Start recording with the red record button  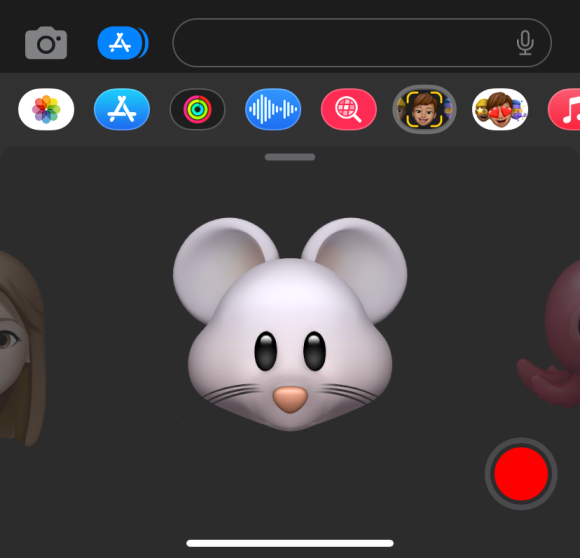tap(521, 474)
